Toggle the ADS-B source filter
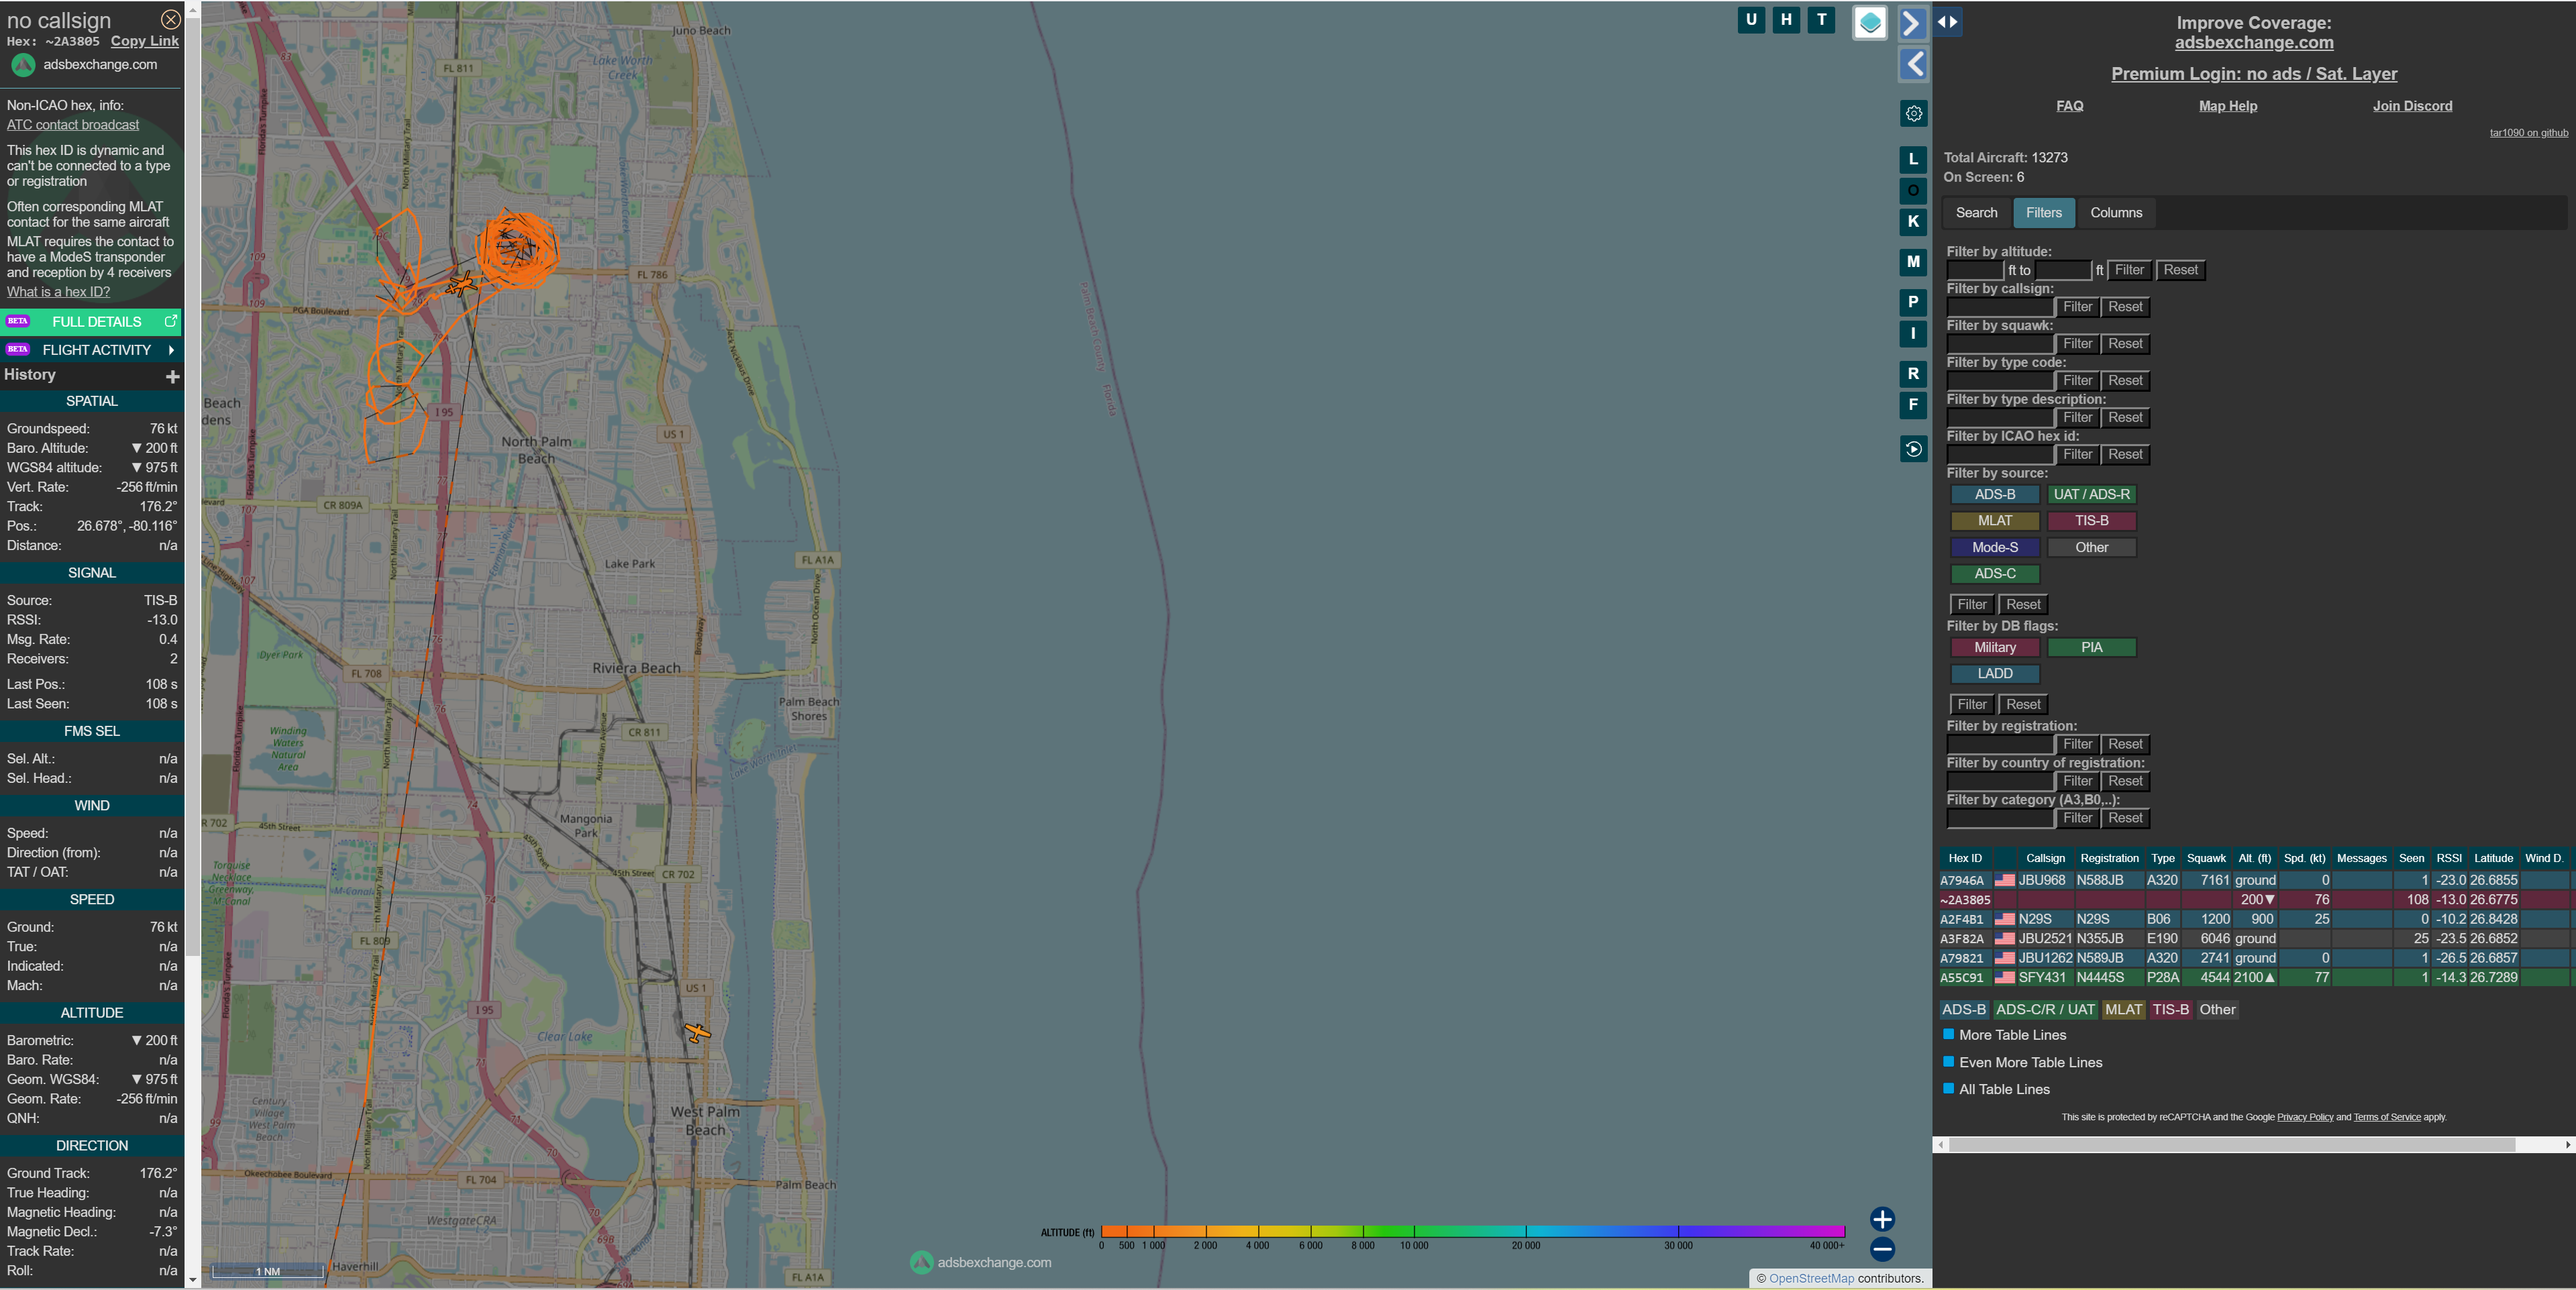2576x1290 pixels. click(1994, 494)
